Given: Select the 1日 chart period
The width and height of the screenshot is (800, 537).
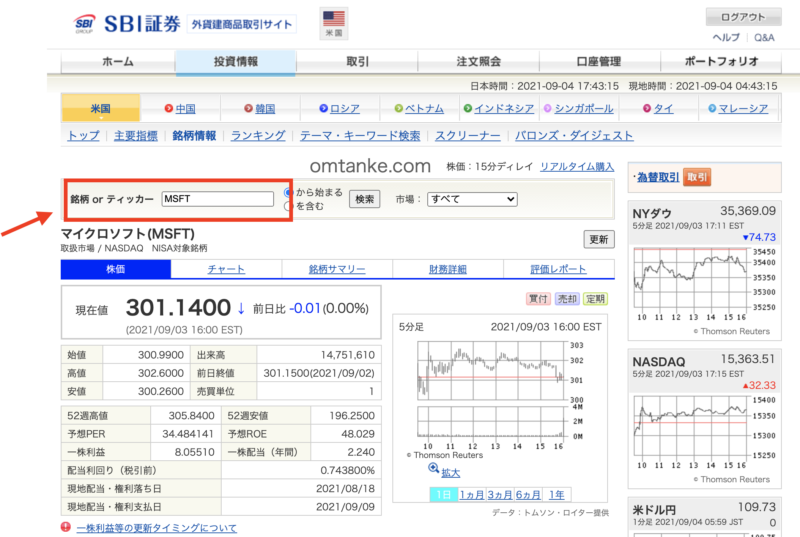Looking at the screenshot, I should pyautogui.click(x=443, y=494).
